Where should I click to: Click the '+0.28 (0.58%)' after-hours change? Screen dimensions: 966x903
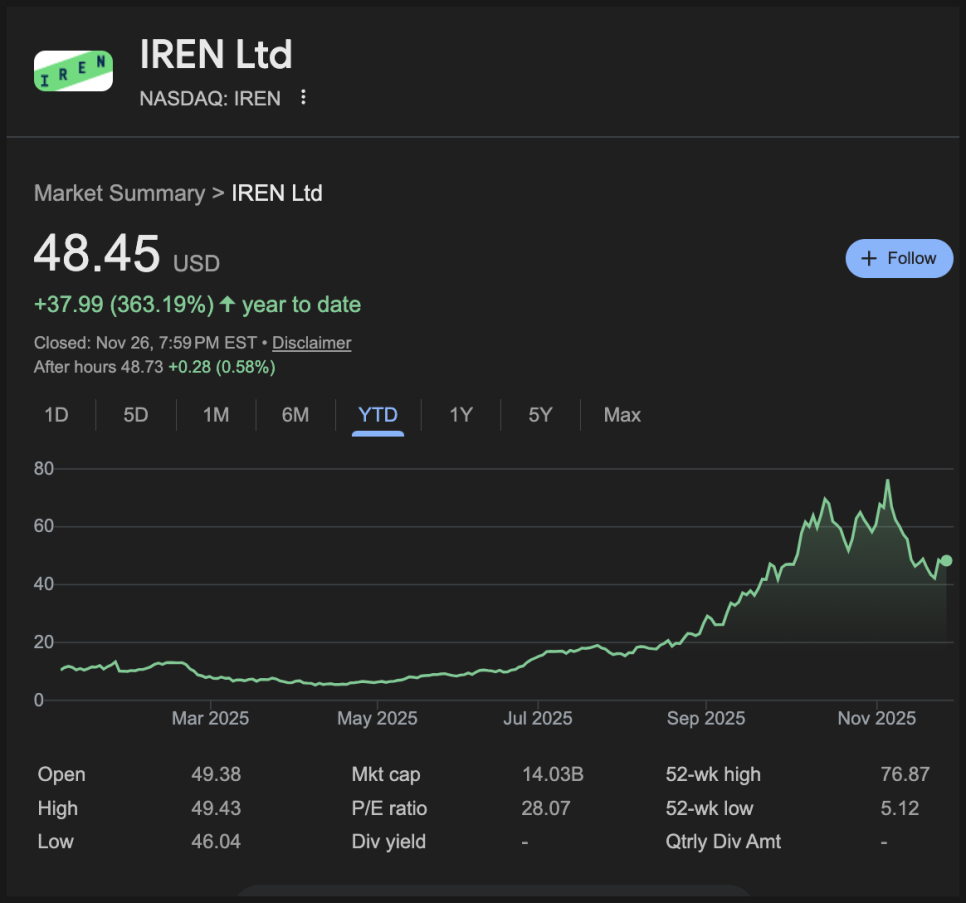point(222,367)
